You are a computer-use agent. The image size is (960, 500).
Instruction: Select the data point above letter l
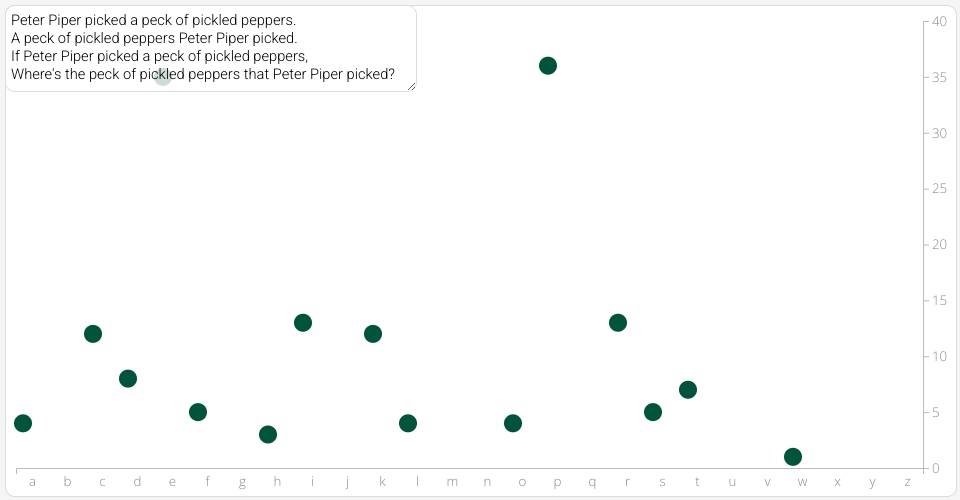click(x=408, y=423)
